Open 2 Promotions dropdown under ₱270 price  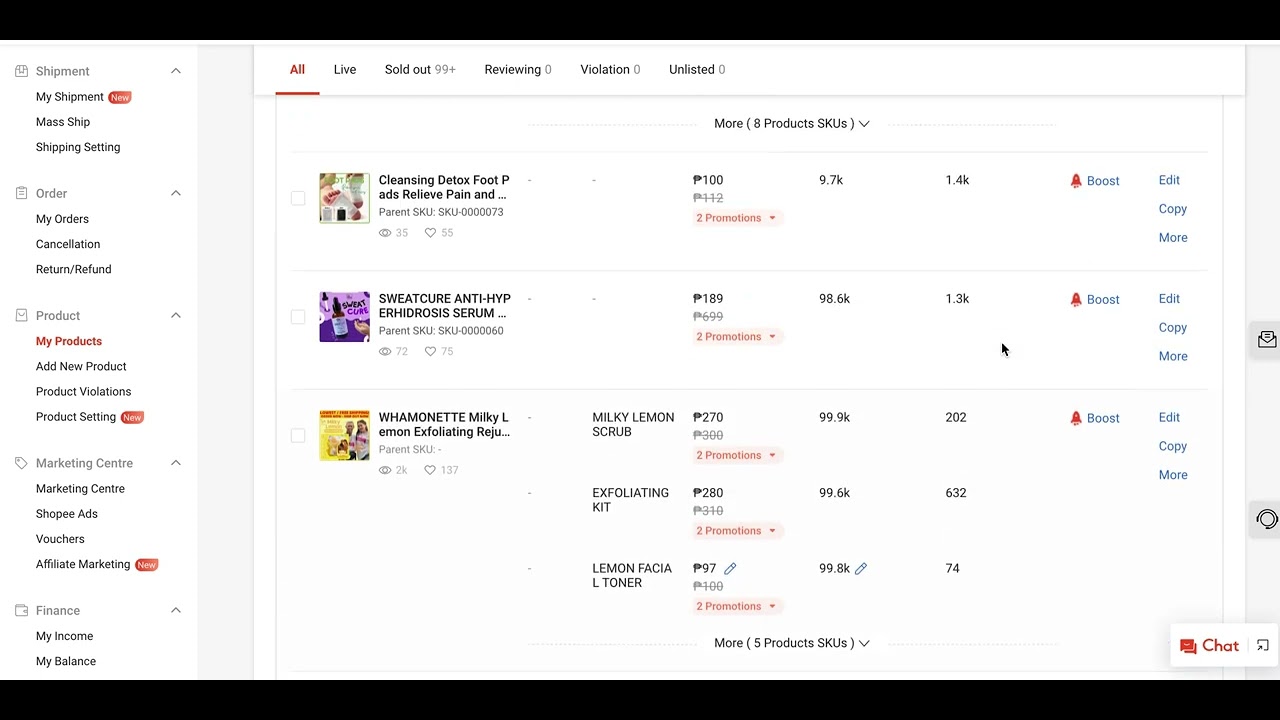tap(736, 455)
